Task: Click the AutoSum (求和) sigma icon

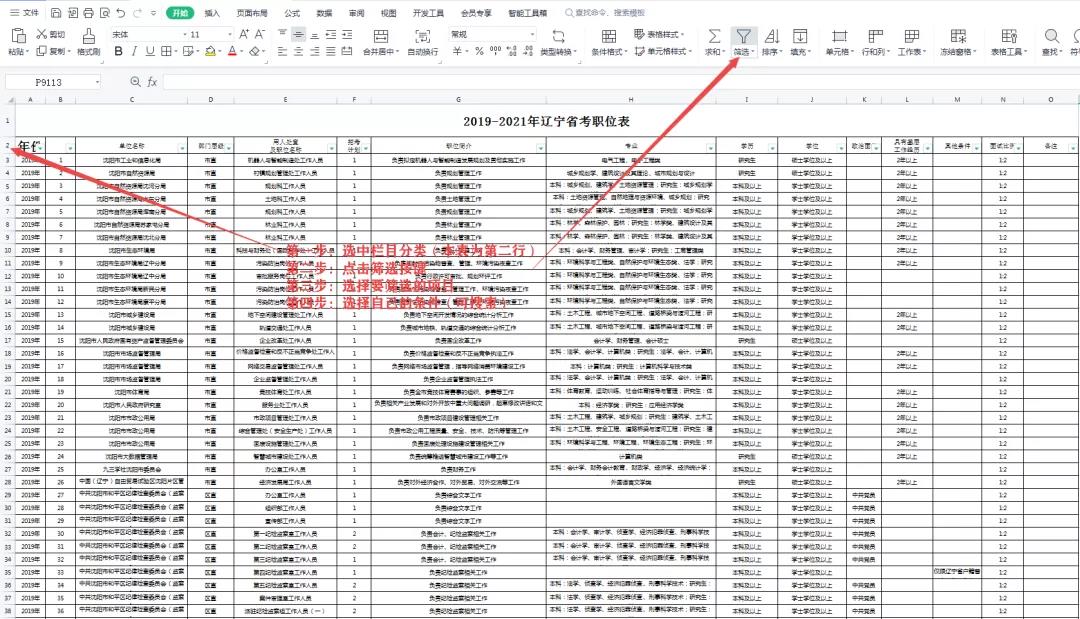Action: 714,37
